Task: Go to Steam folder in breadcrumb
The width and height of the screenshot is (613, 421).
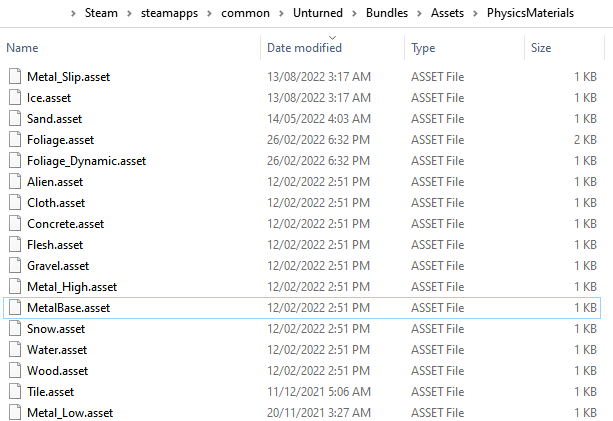Action: click(x=101, y=13)
